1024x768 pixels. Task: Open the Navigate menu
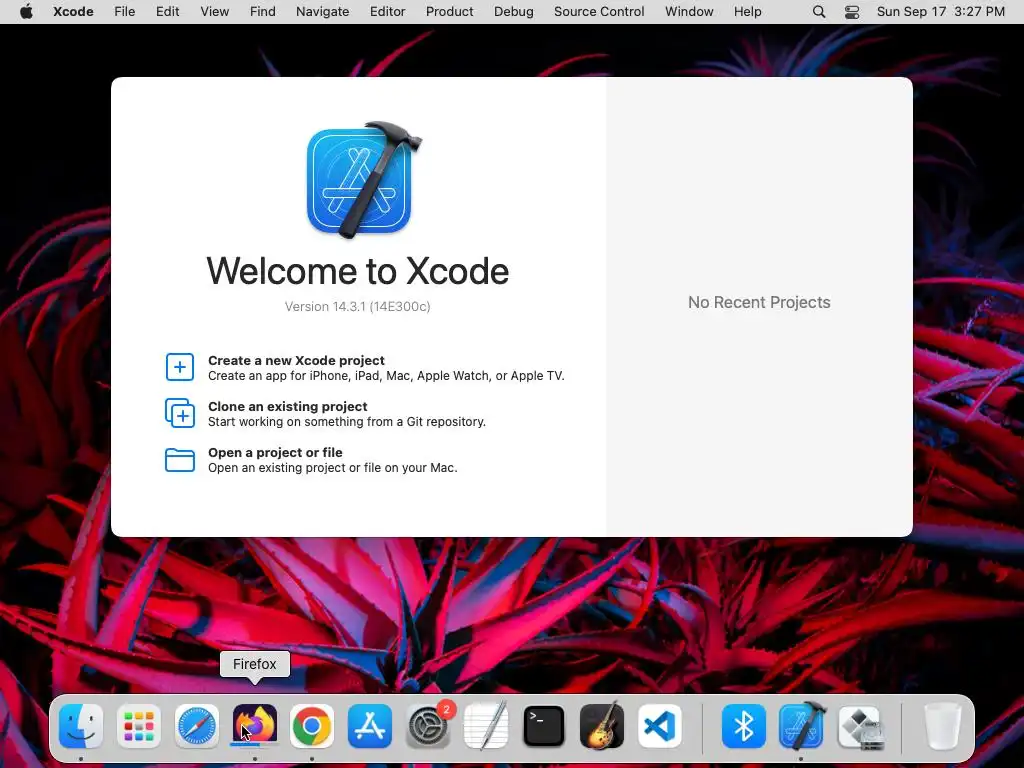323,12
